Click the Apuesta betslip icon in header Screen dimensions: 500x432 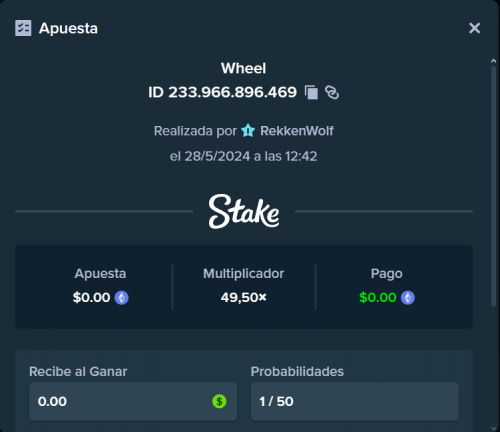(x=23, y=28)
